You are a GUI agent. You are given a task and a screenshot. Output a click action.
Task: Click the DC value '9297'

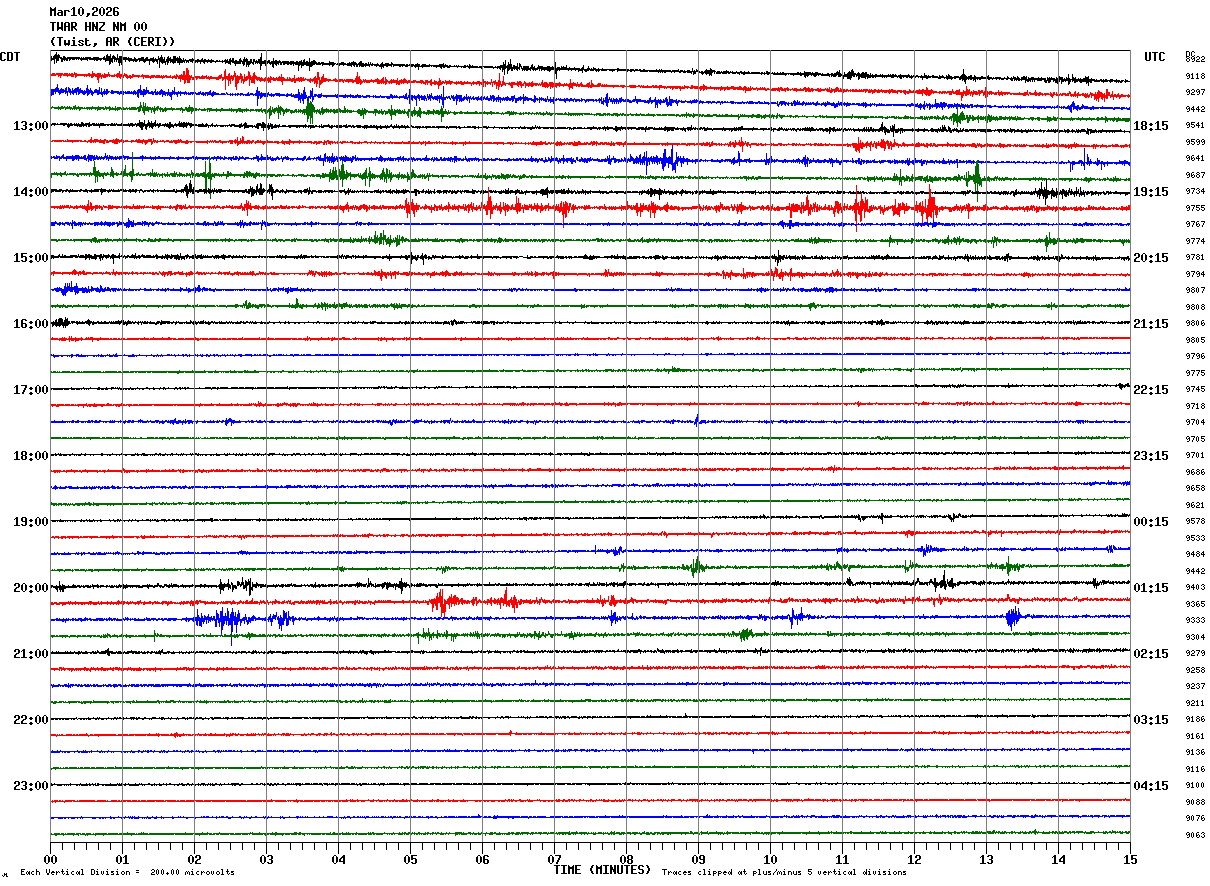click(1195, 93)
